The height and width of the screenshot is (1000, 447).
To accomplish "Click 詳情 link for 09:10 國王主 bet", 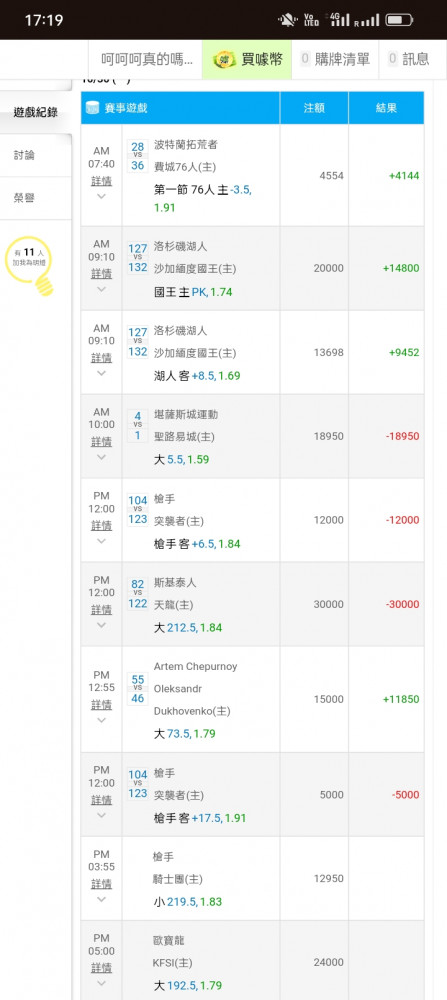I will 101,274.
